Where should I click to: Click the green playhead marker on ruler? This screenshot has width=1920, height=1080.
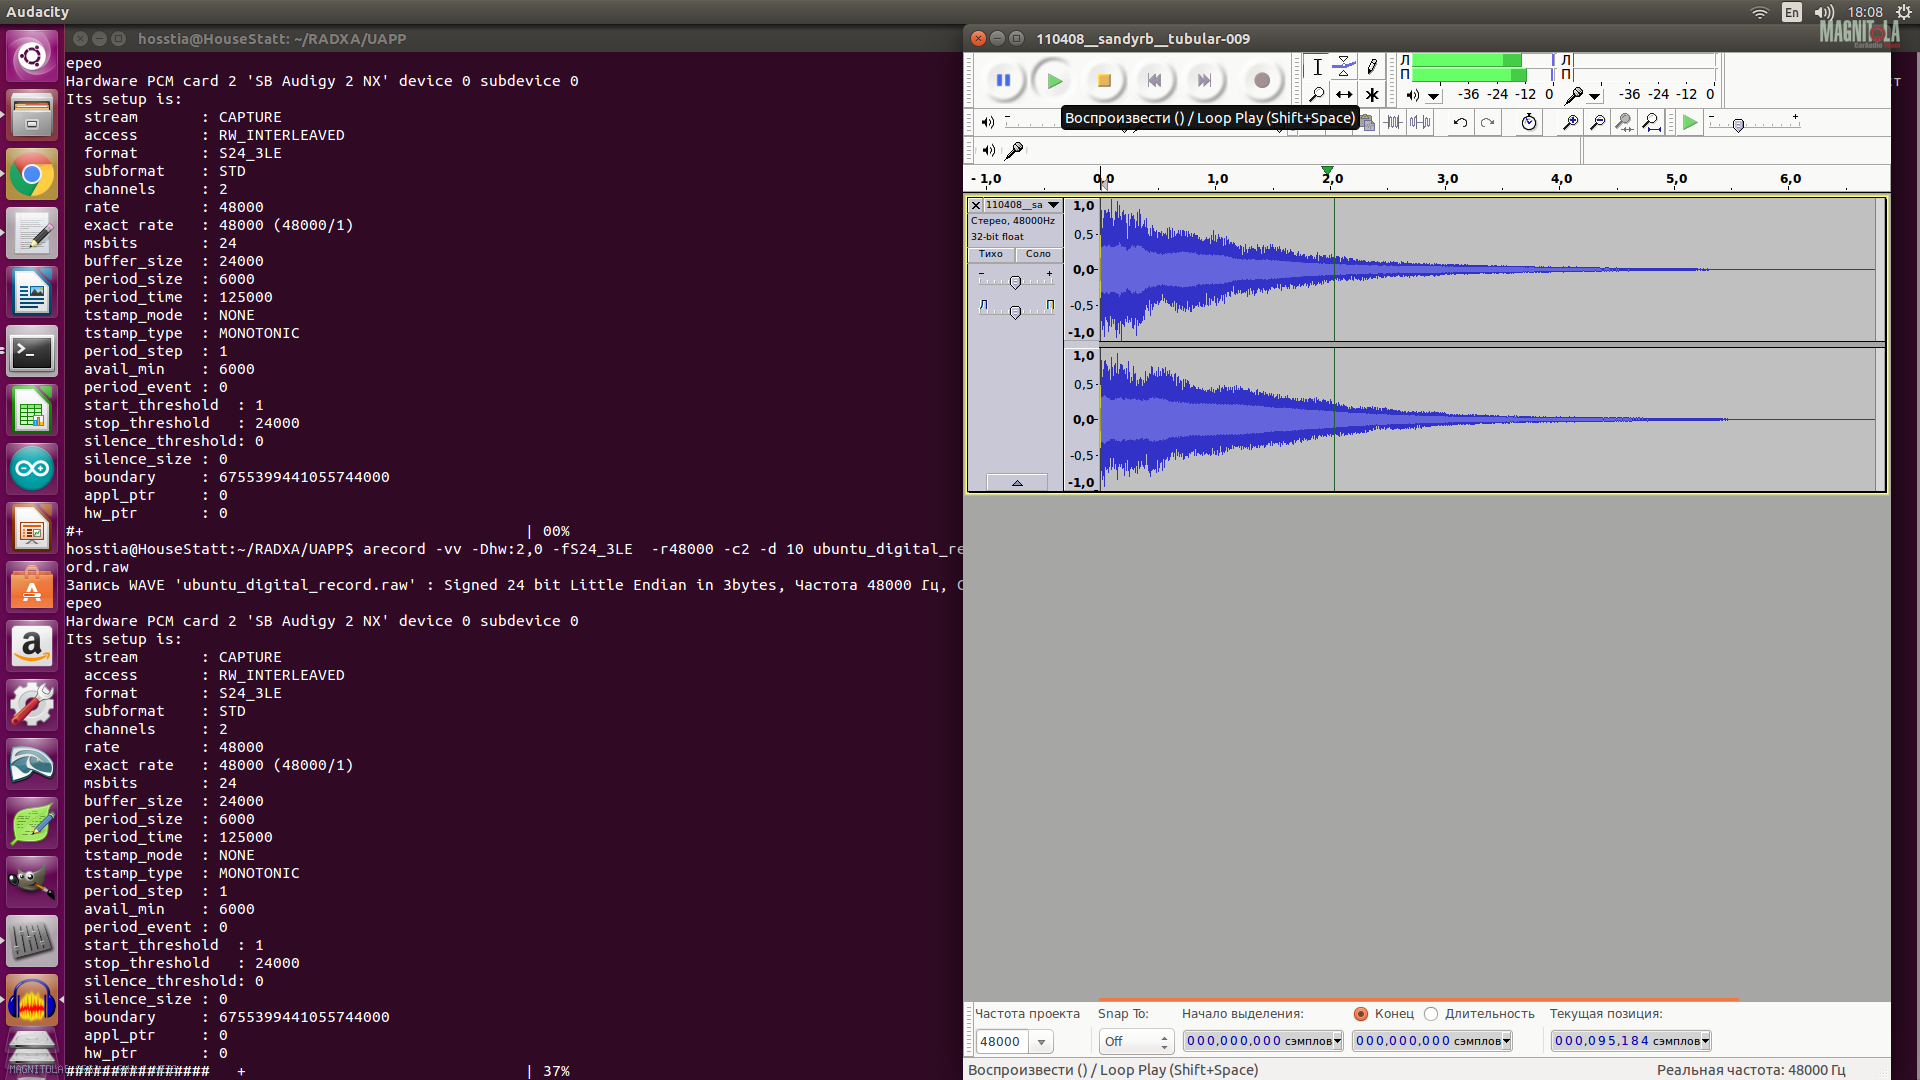tap(1327, 171)
